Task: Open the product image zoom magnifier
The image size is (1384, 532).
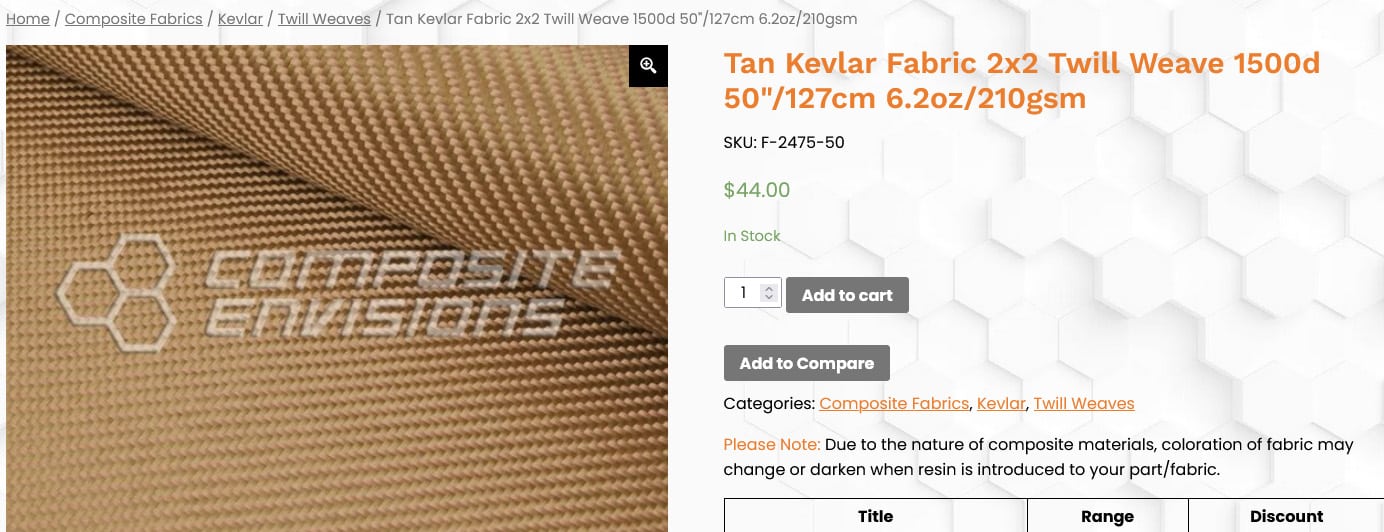Action: (x=648, y=66)
